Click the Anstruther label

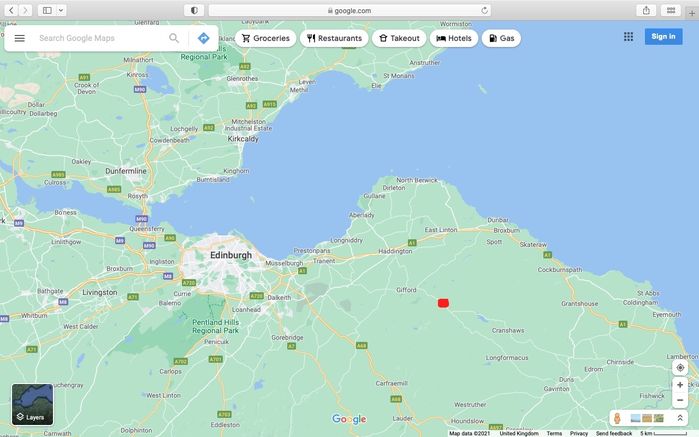tap(424, 63)
